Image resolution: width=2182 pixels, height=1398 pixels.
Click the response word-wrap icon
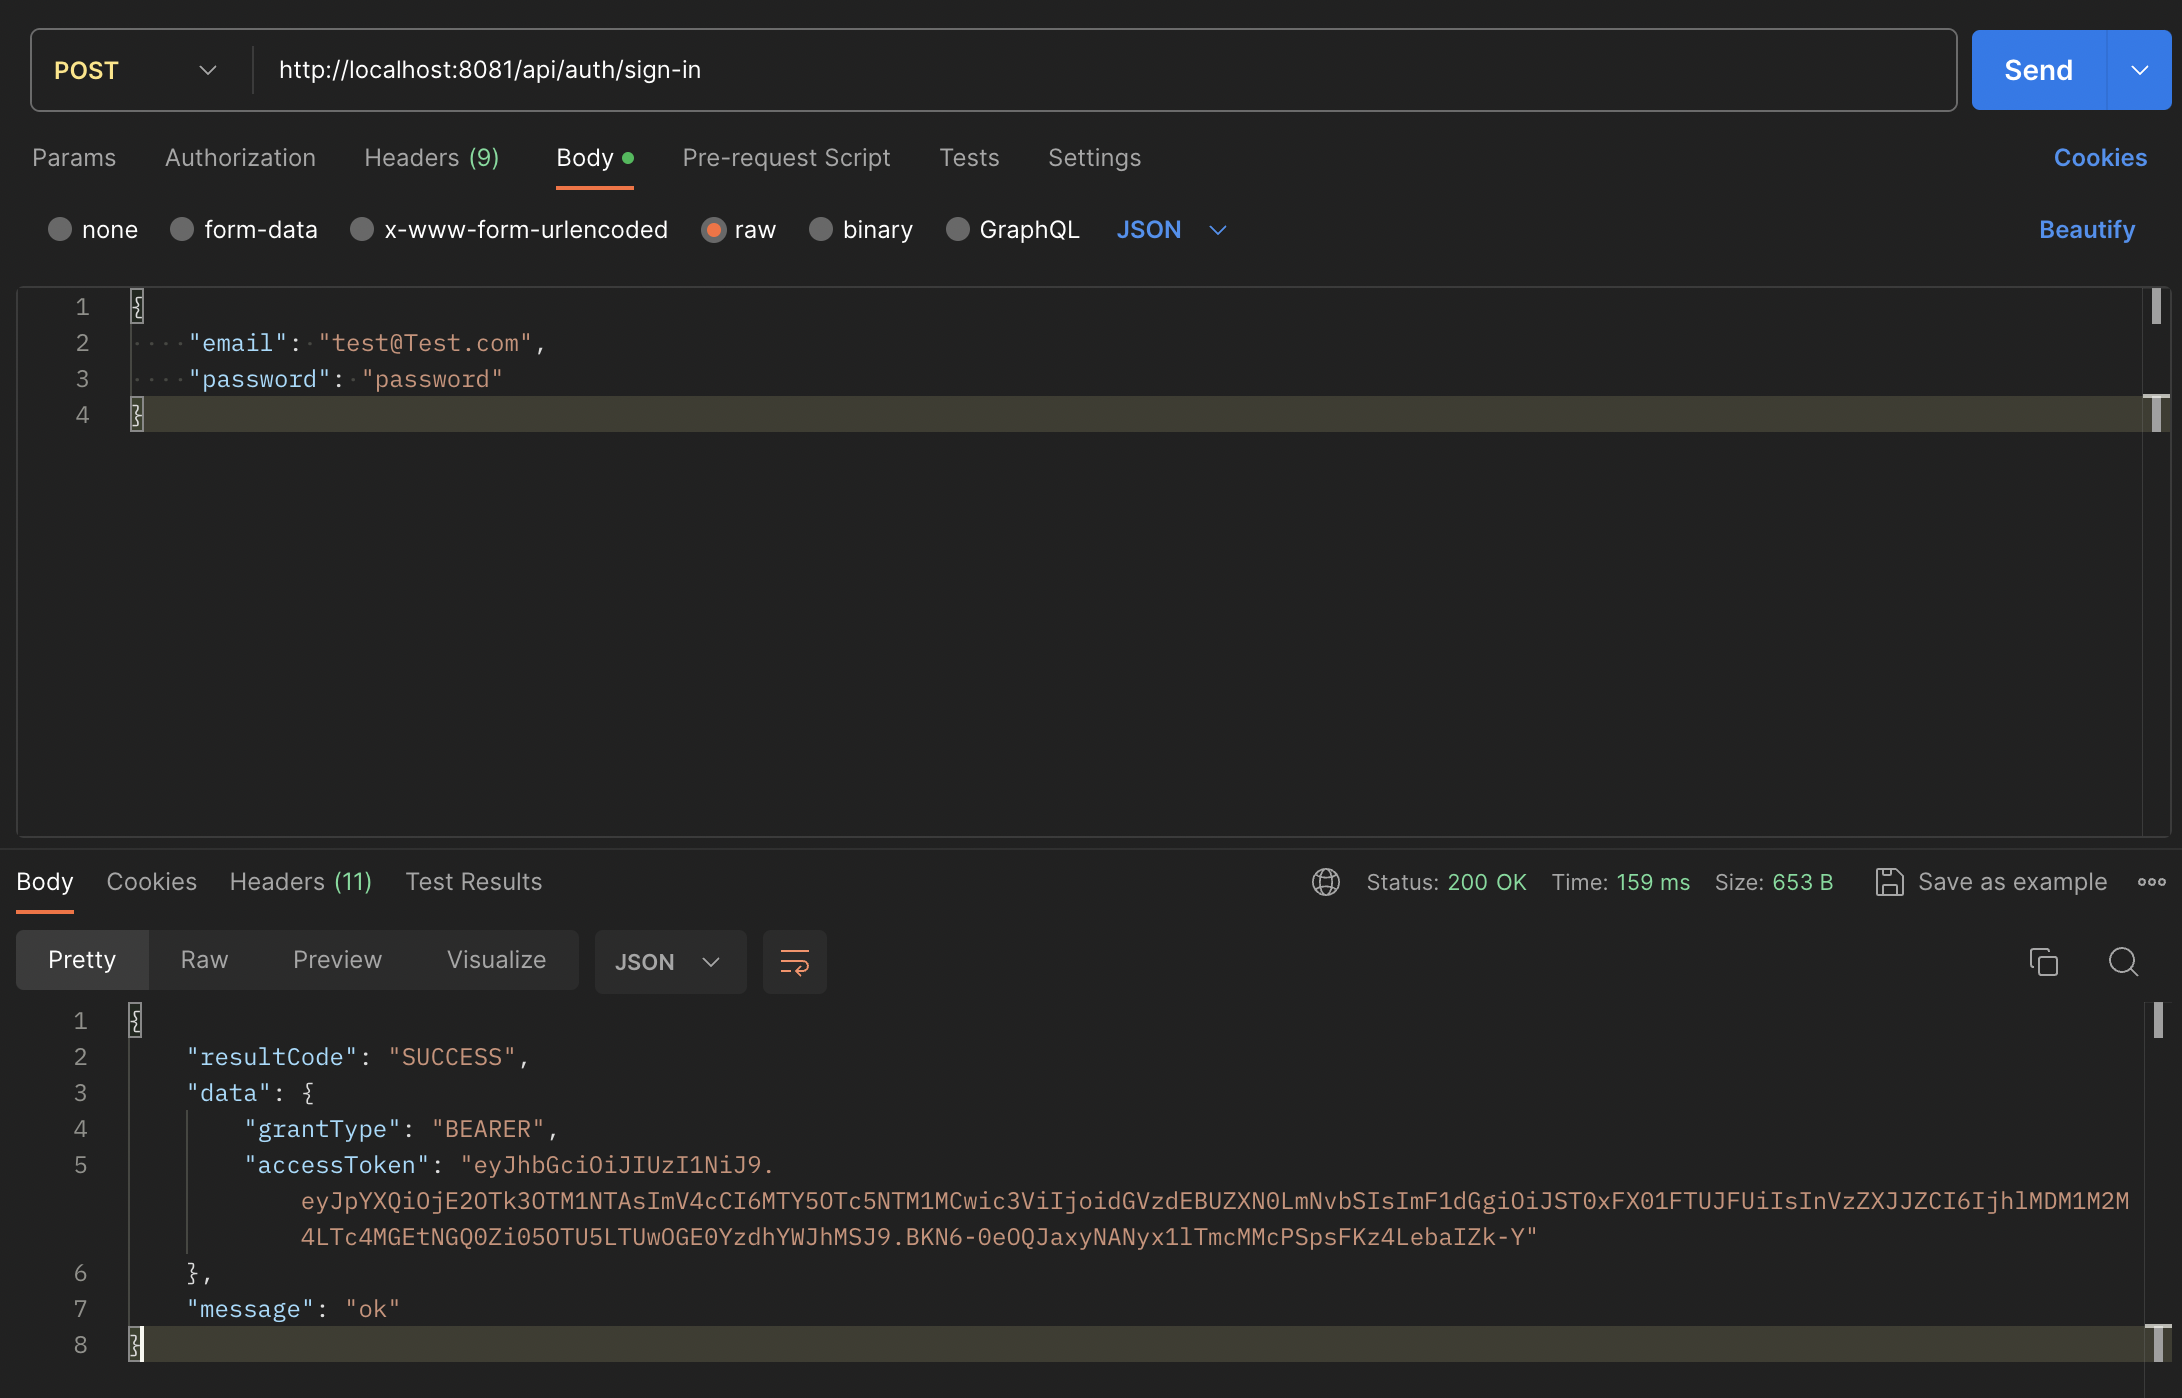click(x=794, y=962)
